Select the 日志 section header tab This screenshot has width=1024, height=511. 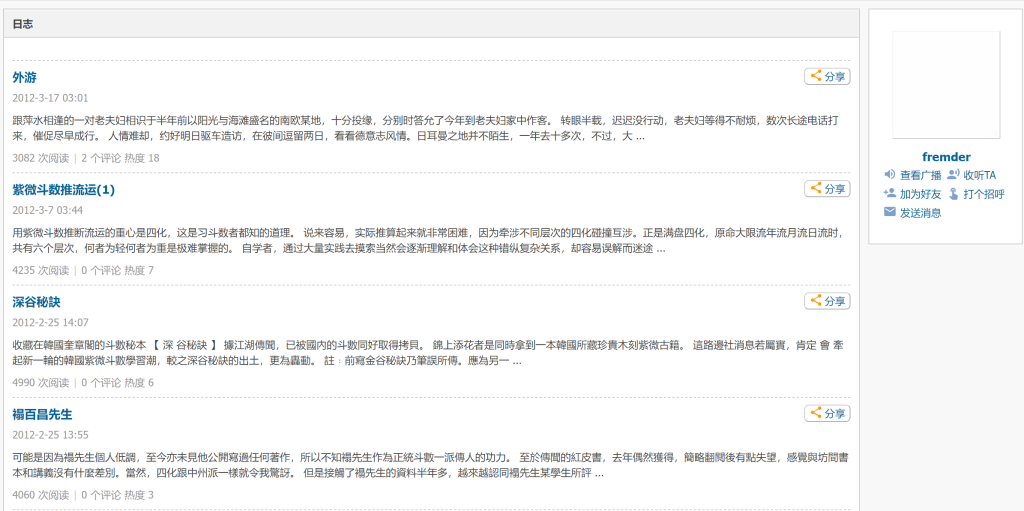[23, 24]
